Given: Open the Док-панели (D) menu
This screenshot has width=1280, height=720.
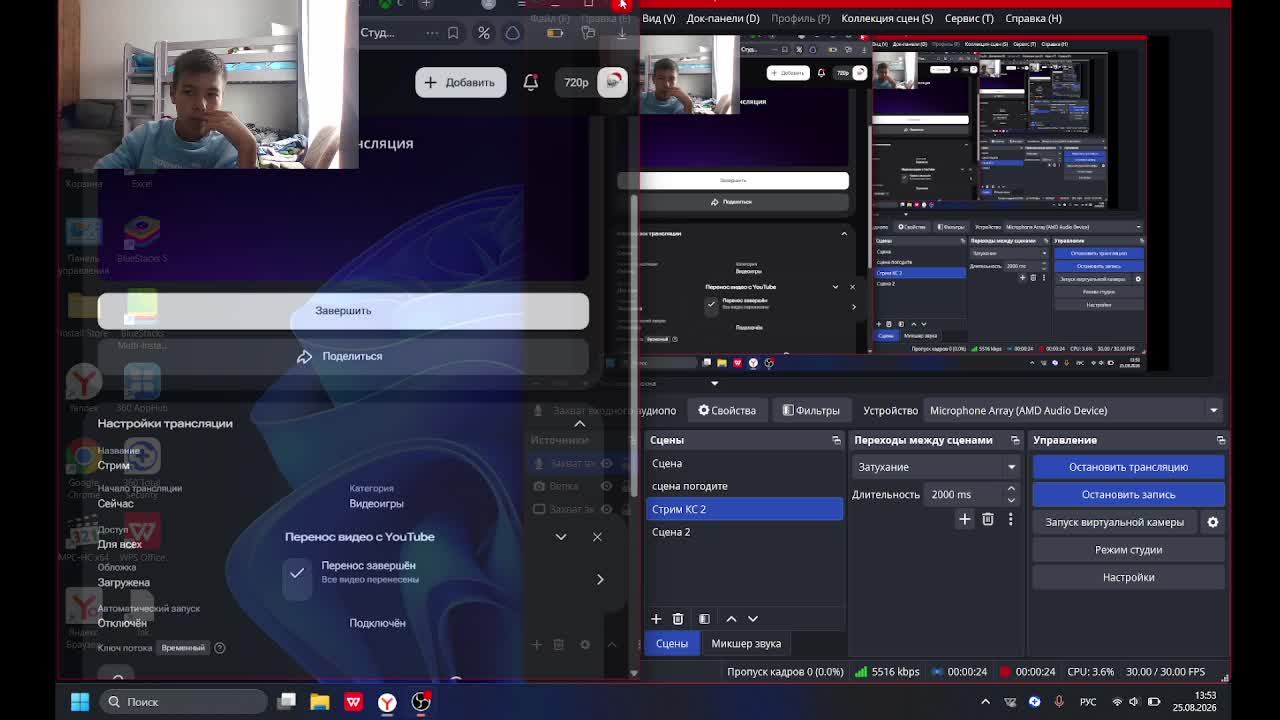Looking at the screenshot, I should click(x=723, y=18).
